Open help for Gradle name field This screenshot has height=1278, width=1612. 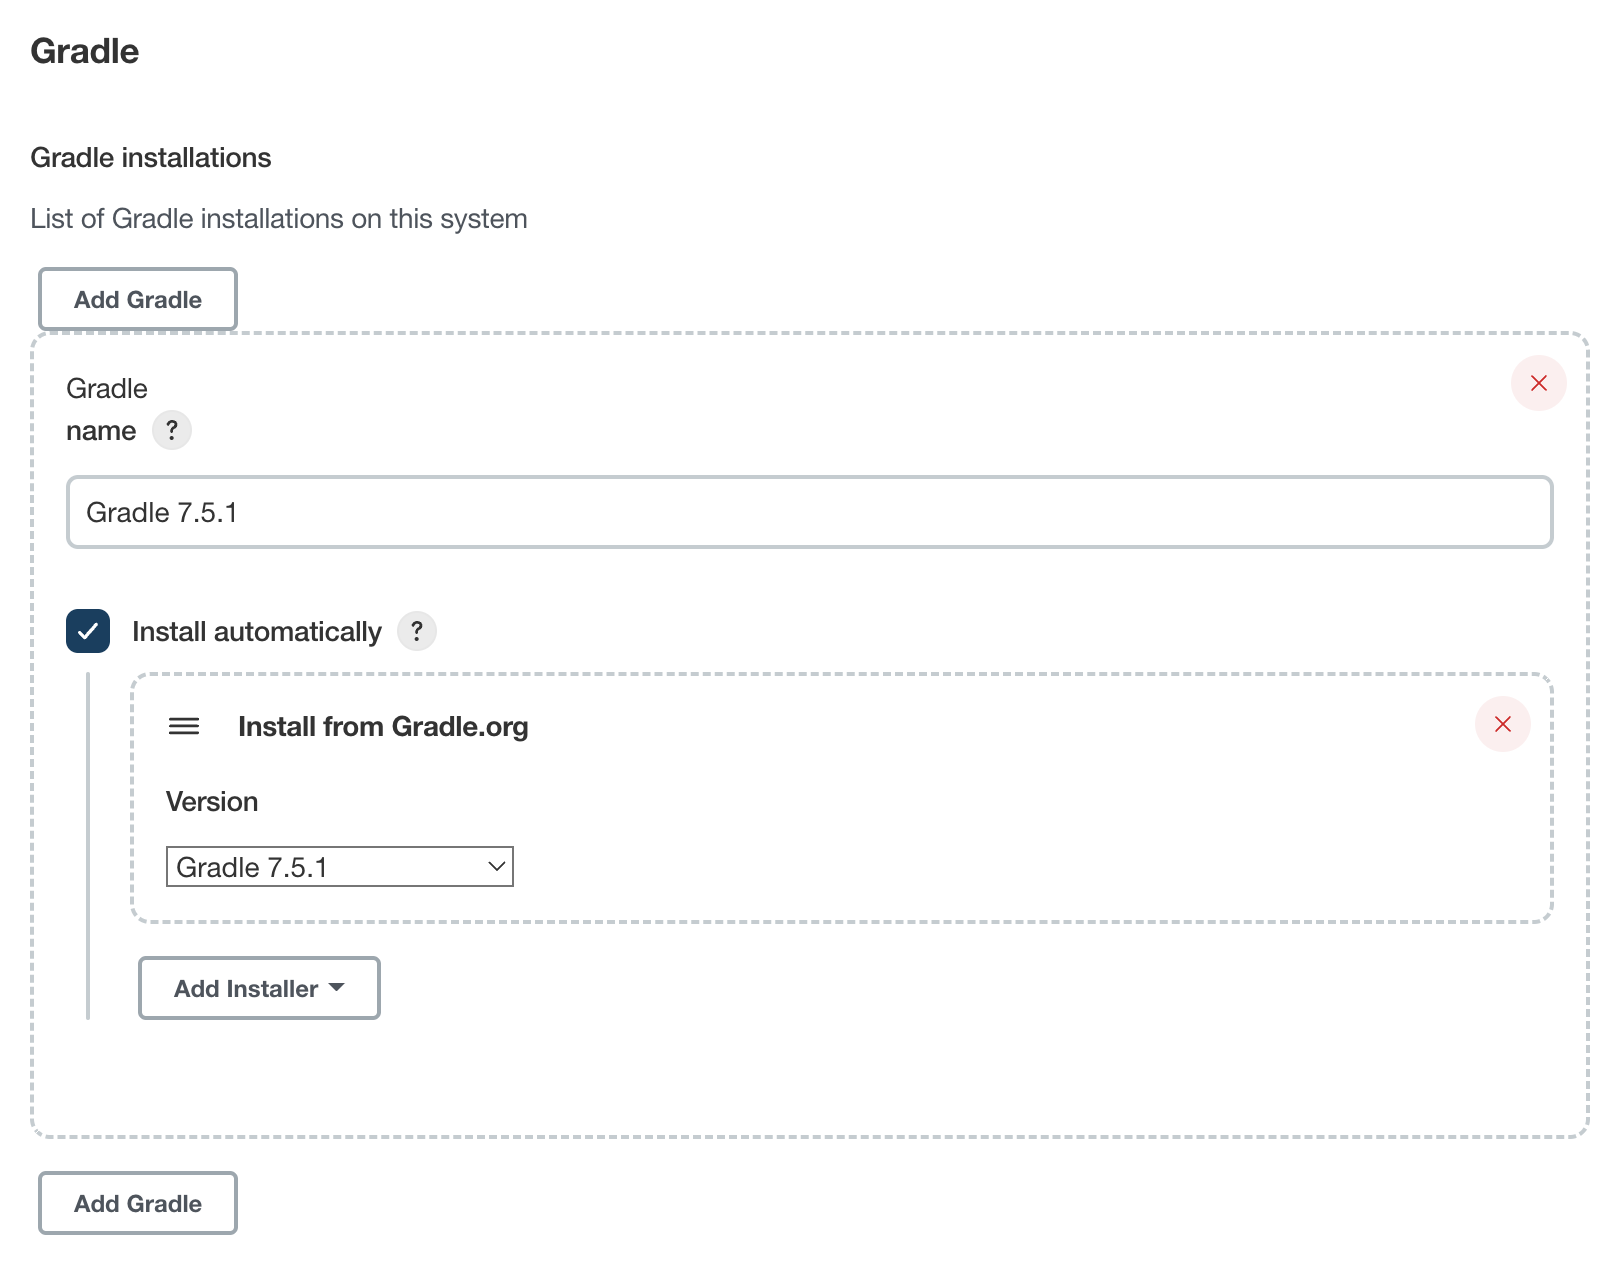click(172, 430)
